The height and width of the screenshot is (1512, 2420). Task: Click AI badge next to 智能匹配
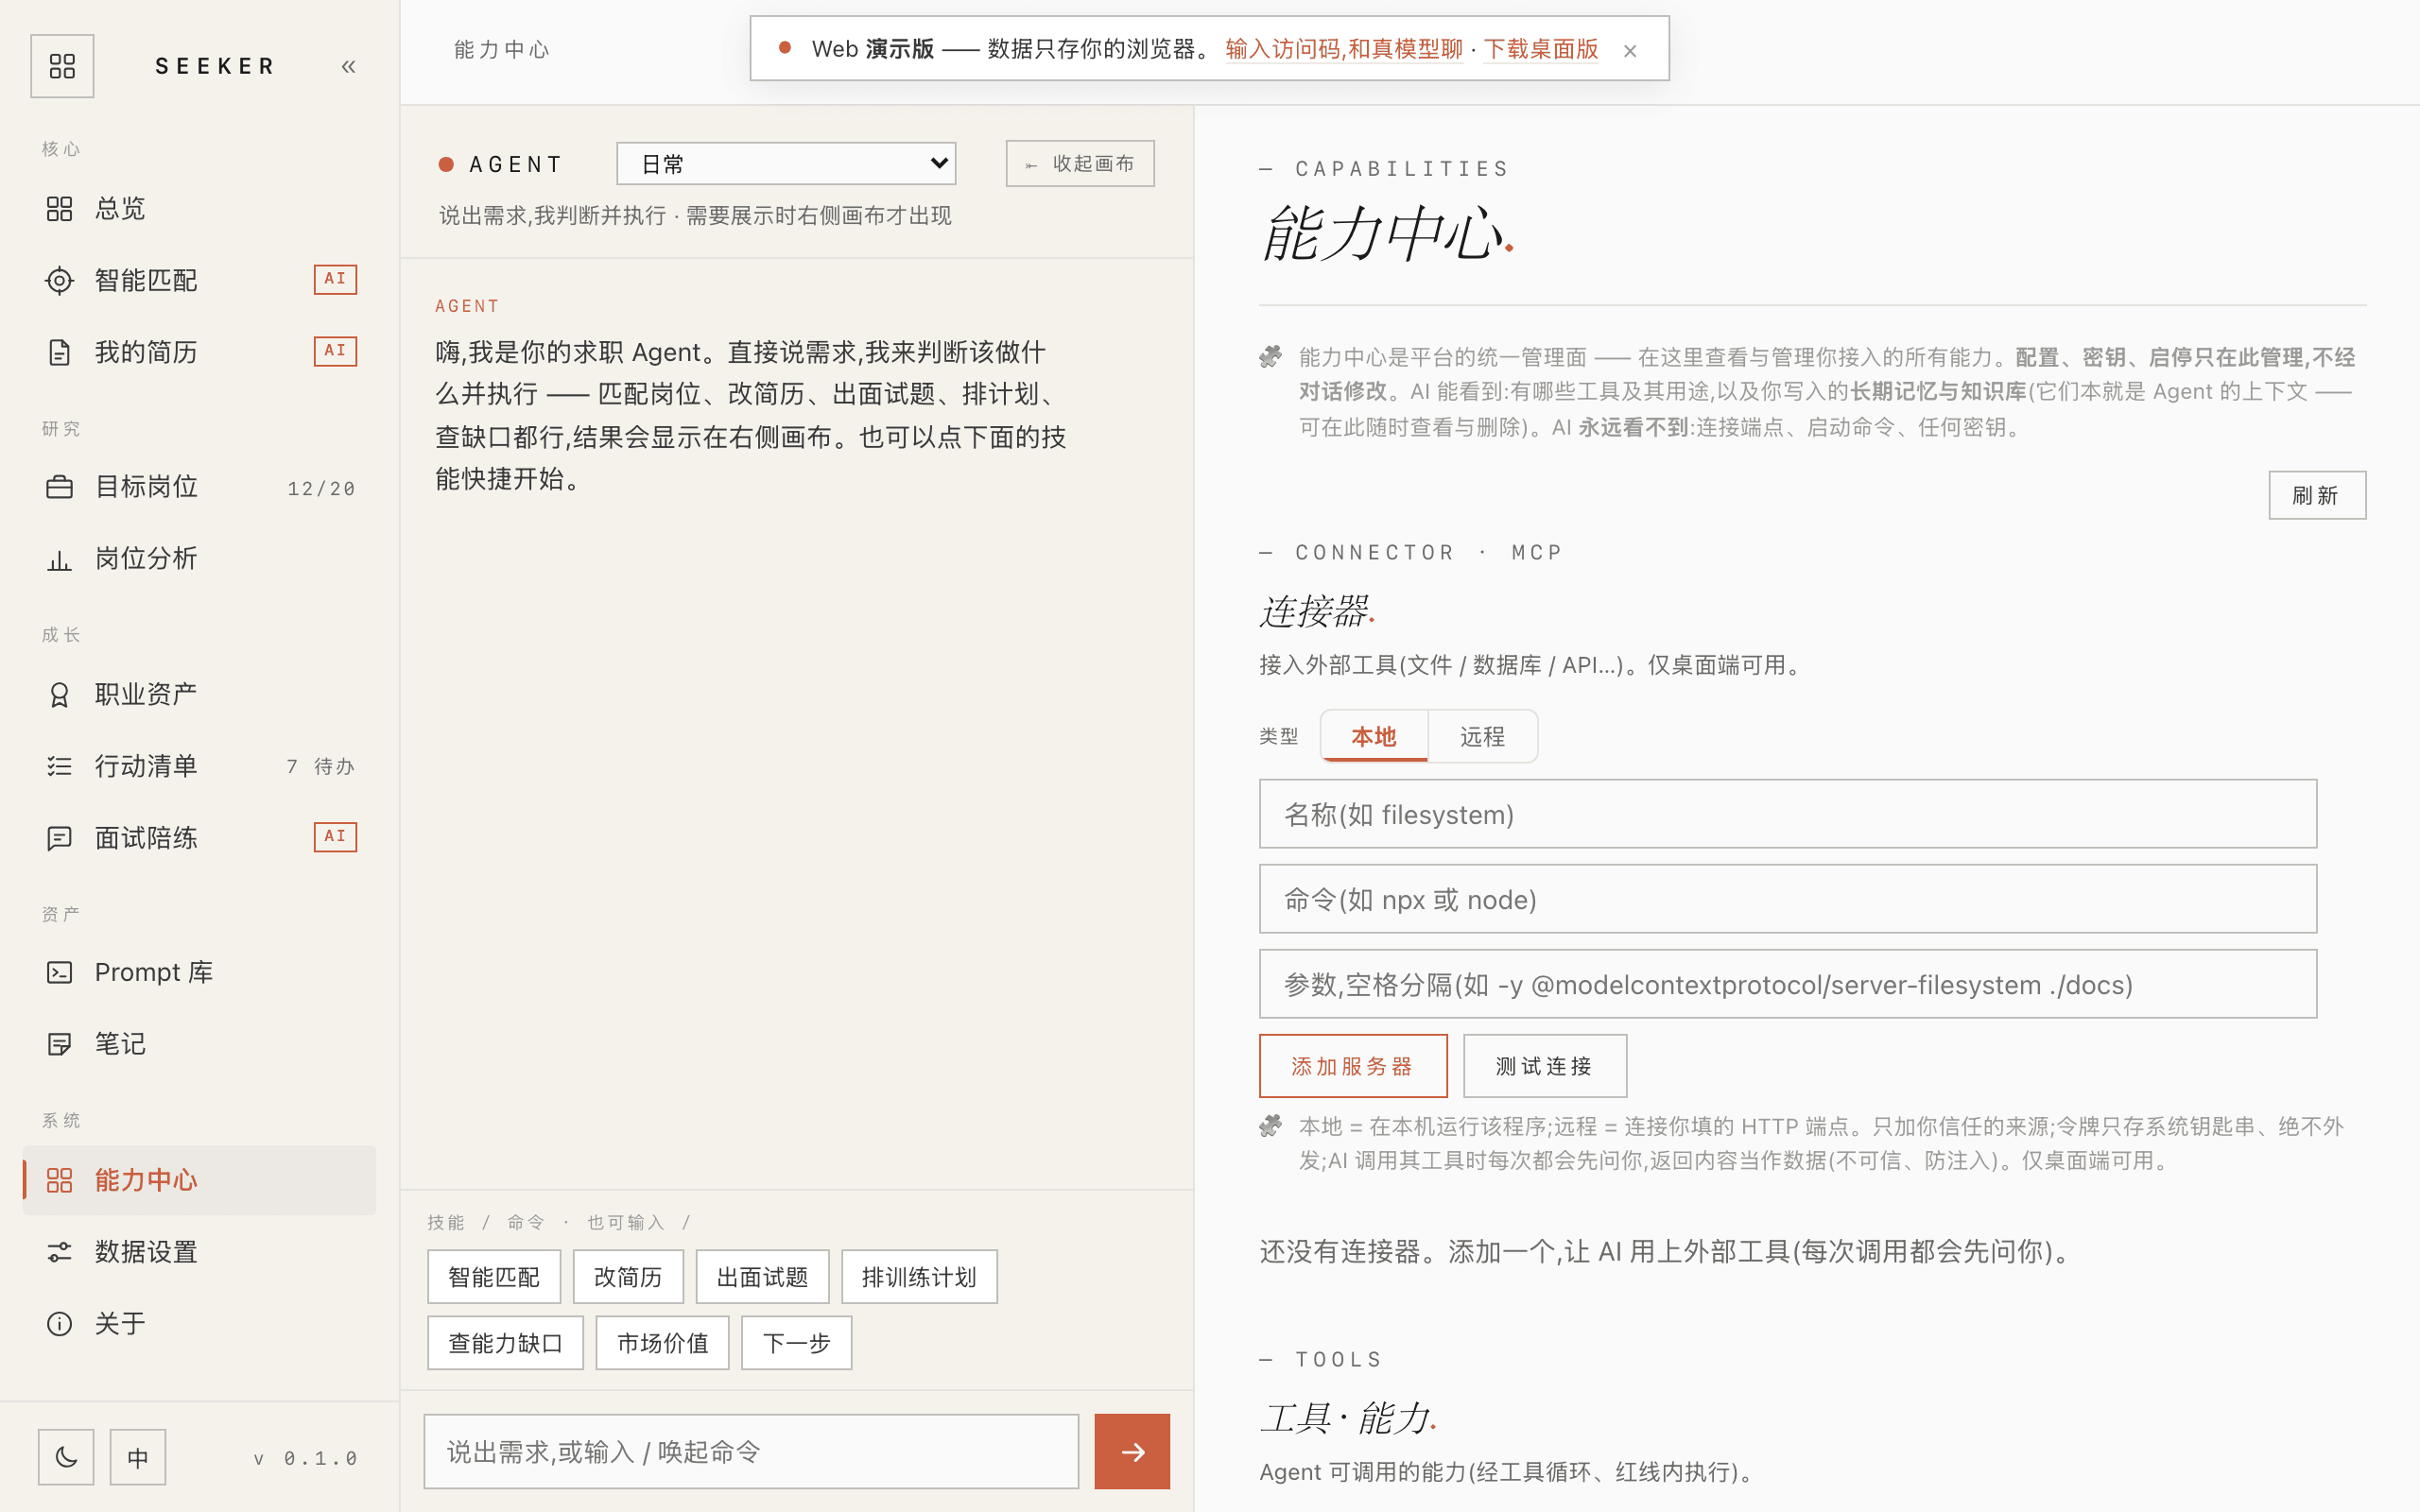pyautogui.click(x=335, y=279)
